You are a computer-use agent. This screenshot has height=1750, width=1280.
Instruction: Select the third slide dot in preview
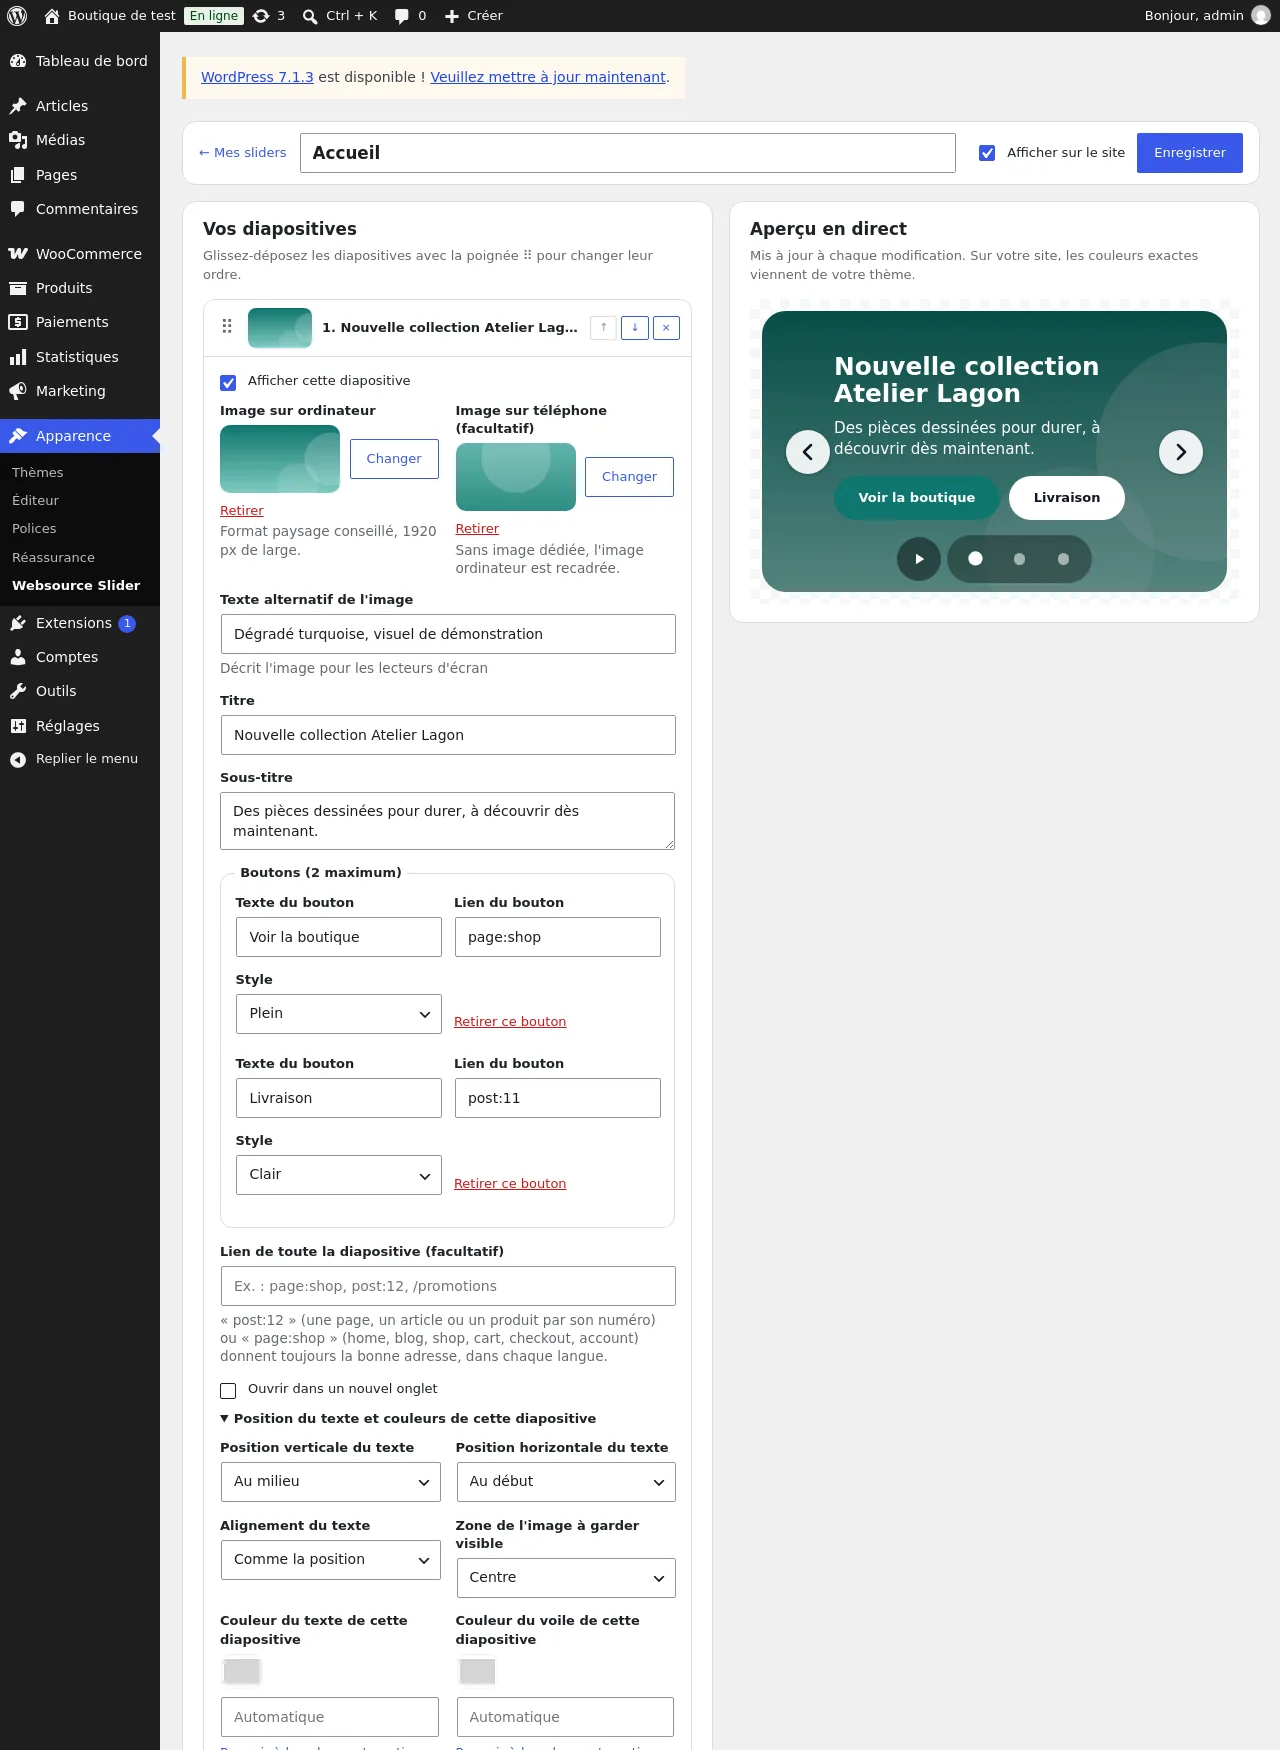[x=1063, y=559]
